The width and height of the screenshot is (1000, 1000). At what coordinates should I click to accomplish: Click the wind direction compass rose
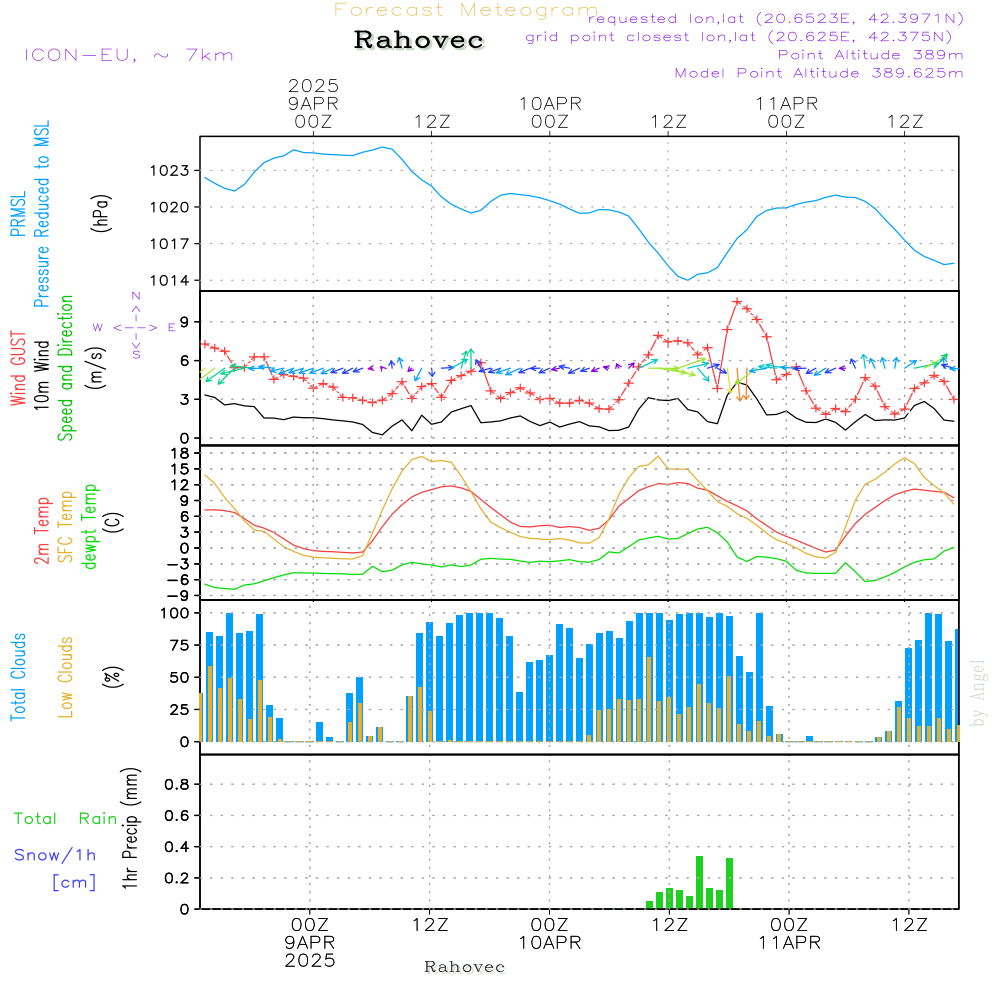coord(136,327)
